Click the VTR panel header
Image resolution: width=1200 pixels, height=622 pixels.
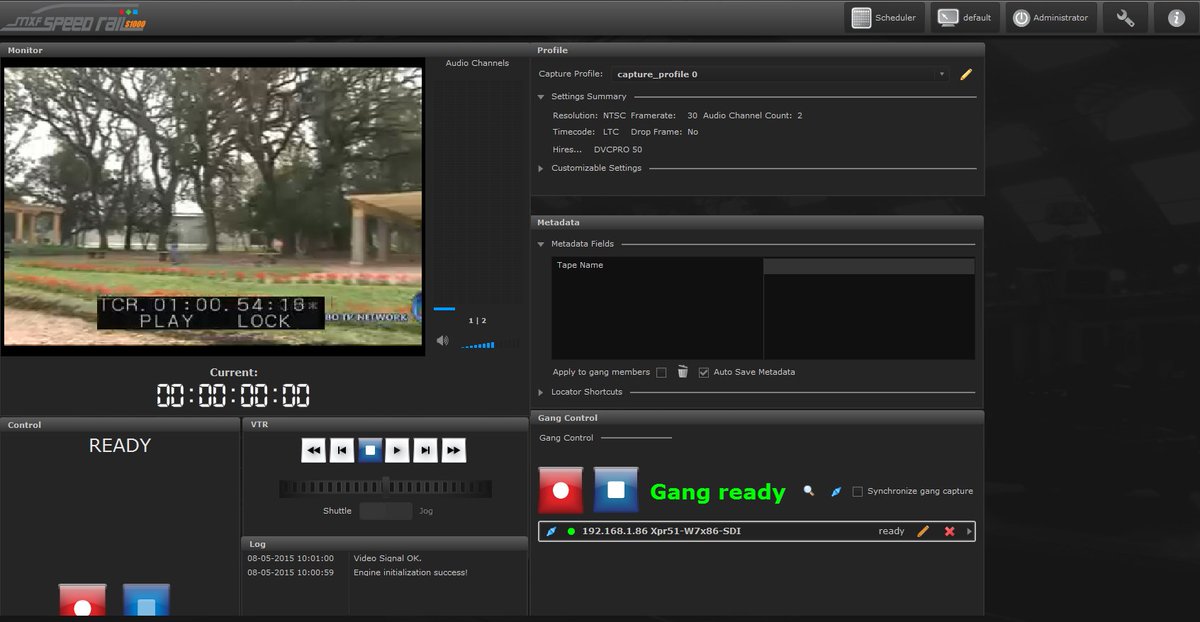coord(385,425)
